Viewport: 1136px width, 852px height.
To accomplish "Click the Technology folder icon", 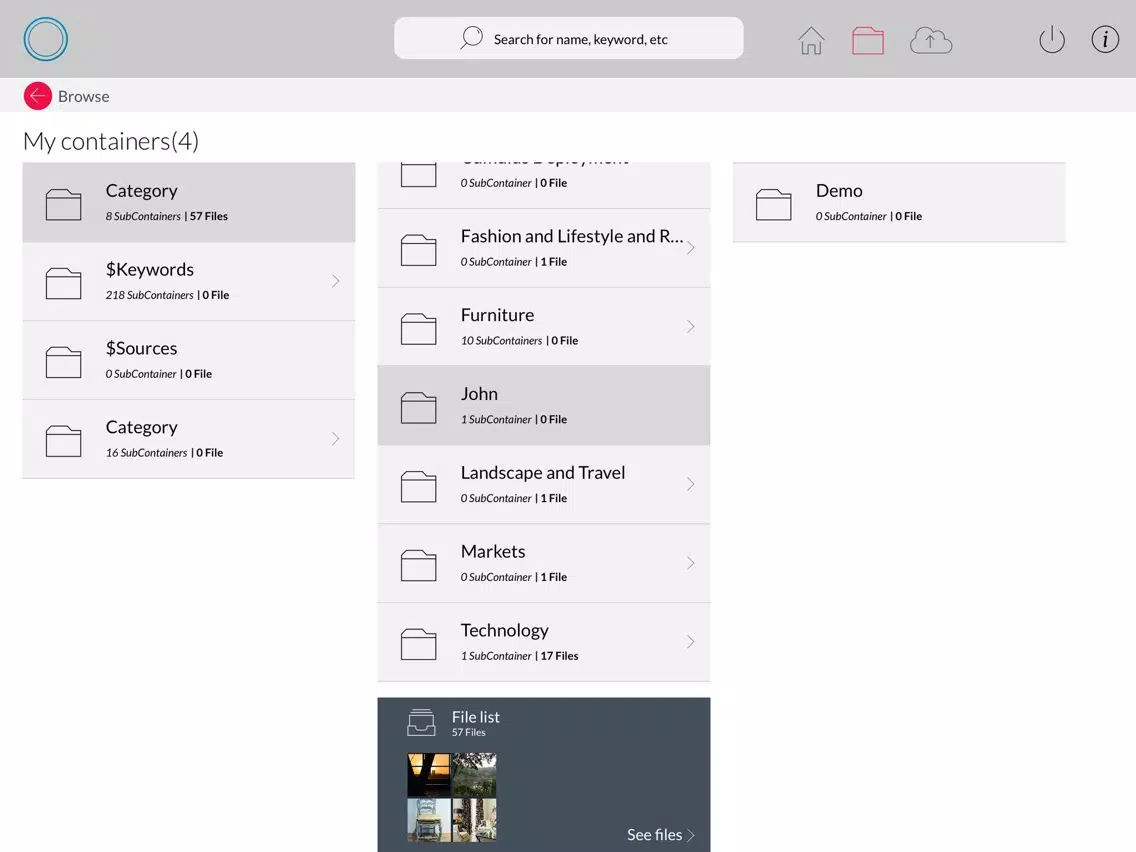I will tap(419, 644).
